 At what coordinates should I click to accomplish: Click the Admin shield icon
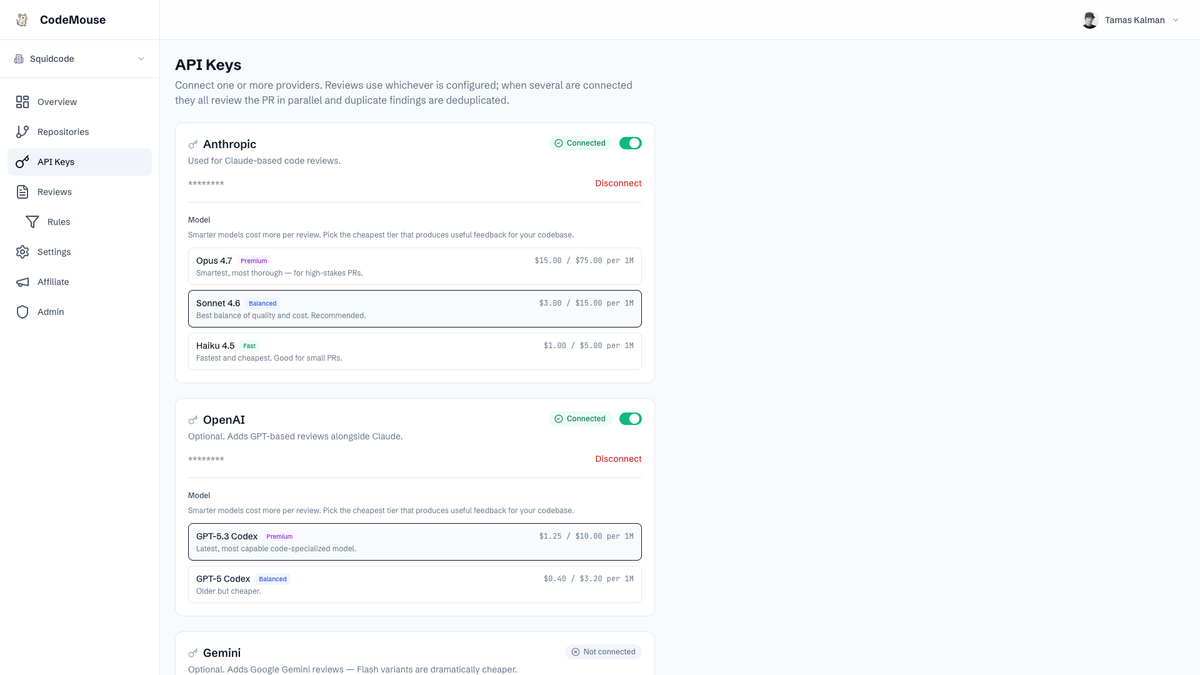(x=22, y=312)
